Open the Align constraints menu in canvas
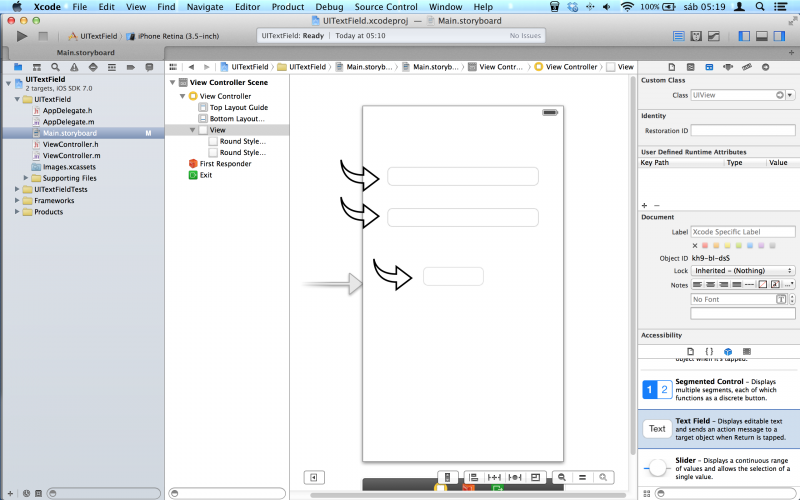This screenshot has height=500, width=800. coord(473,477)
